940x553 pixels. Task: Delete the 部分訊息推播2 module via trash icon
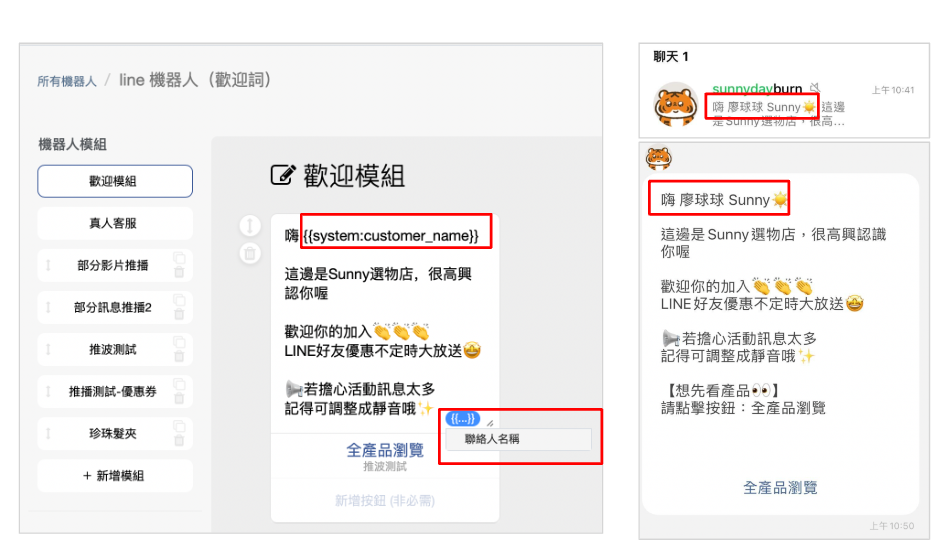coord(179,314)
